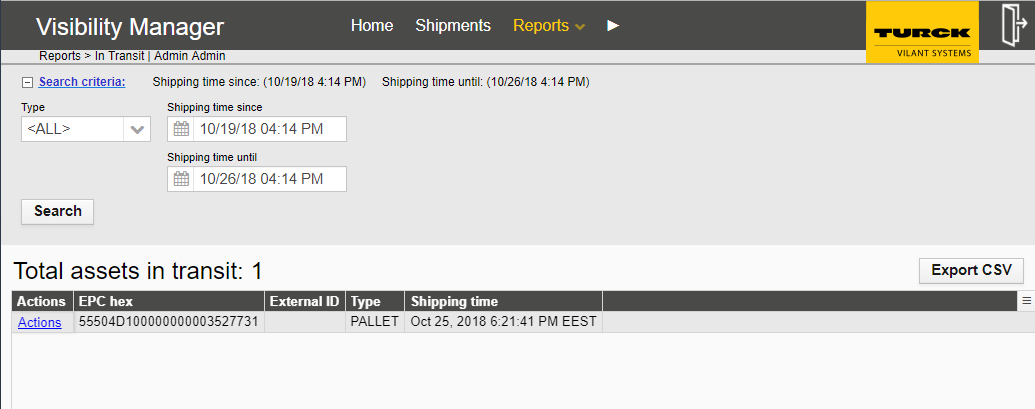Open calendar for Shipping time until

pyautogui.click(x=181, y=179)
